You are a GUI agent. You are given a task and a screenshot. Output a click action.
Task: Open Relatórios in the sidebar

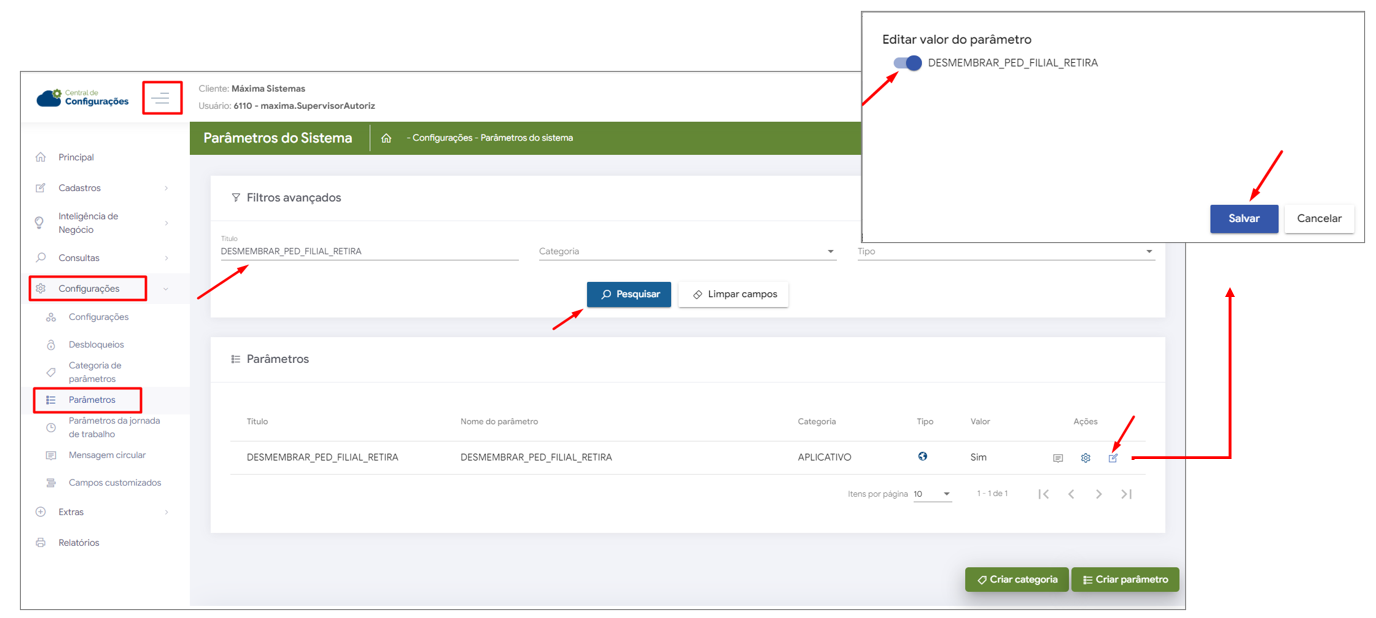coord(78,543)
